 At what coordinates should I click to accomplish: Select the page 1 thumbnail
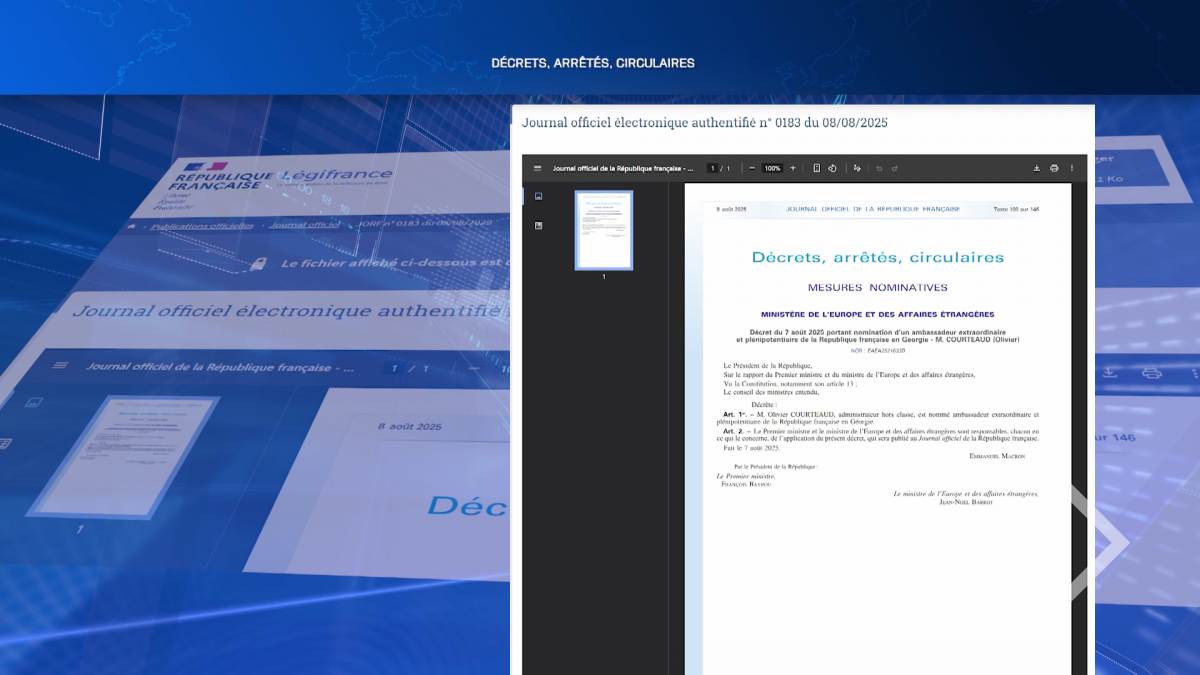tap(603, 230)
